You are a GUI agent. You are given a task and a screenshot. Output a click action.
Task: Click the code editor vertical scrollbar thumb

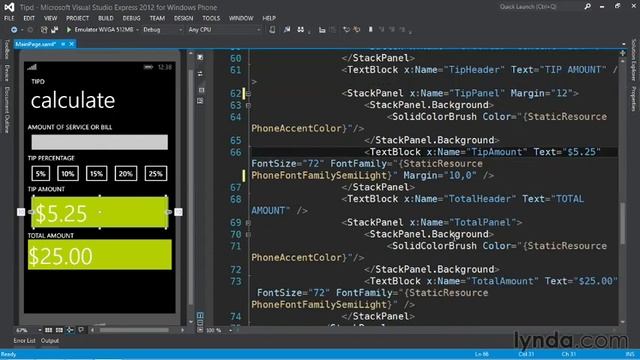click(622, 223)
